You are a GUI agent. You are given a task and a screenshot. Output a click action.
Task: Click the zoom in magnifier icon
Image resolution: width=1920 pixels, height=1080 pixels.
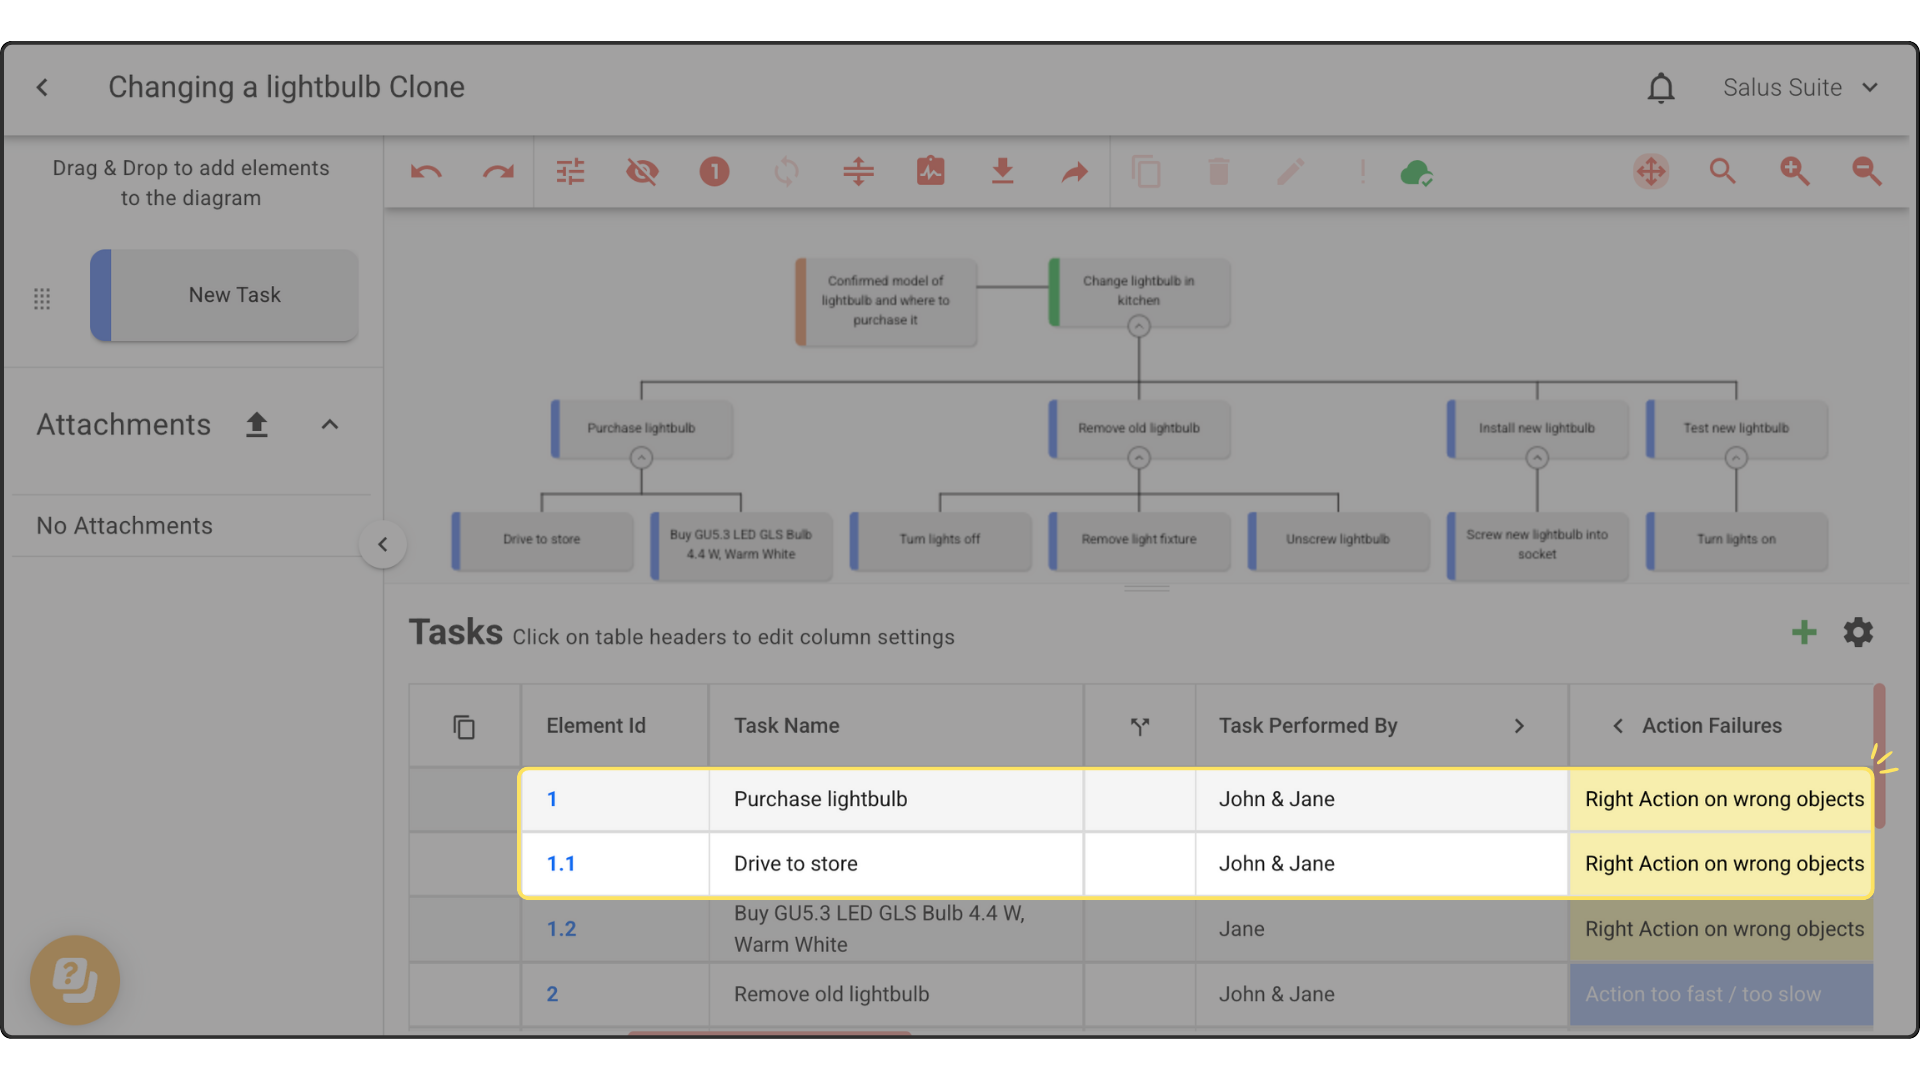coord(1794,172)
